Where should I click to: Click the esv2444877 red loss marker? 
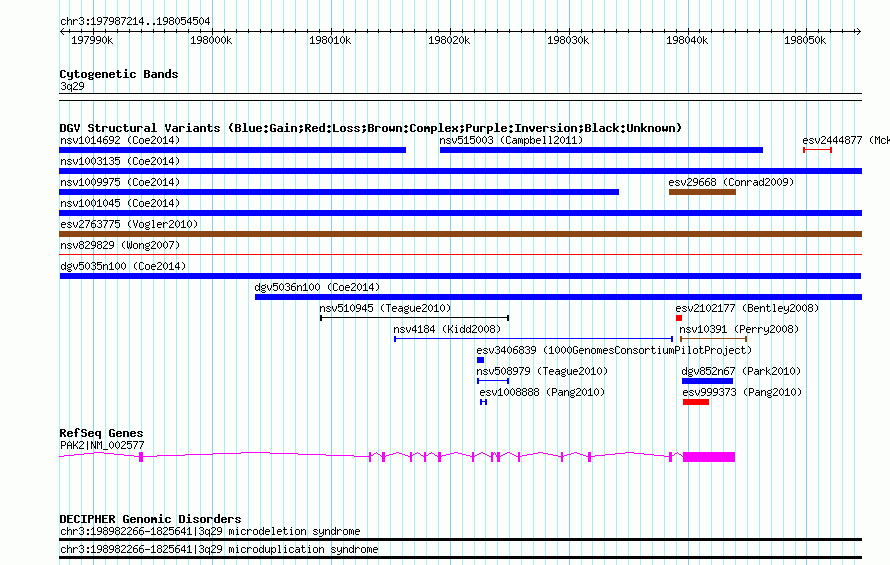817,150
